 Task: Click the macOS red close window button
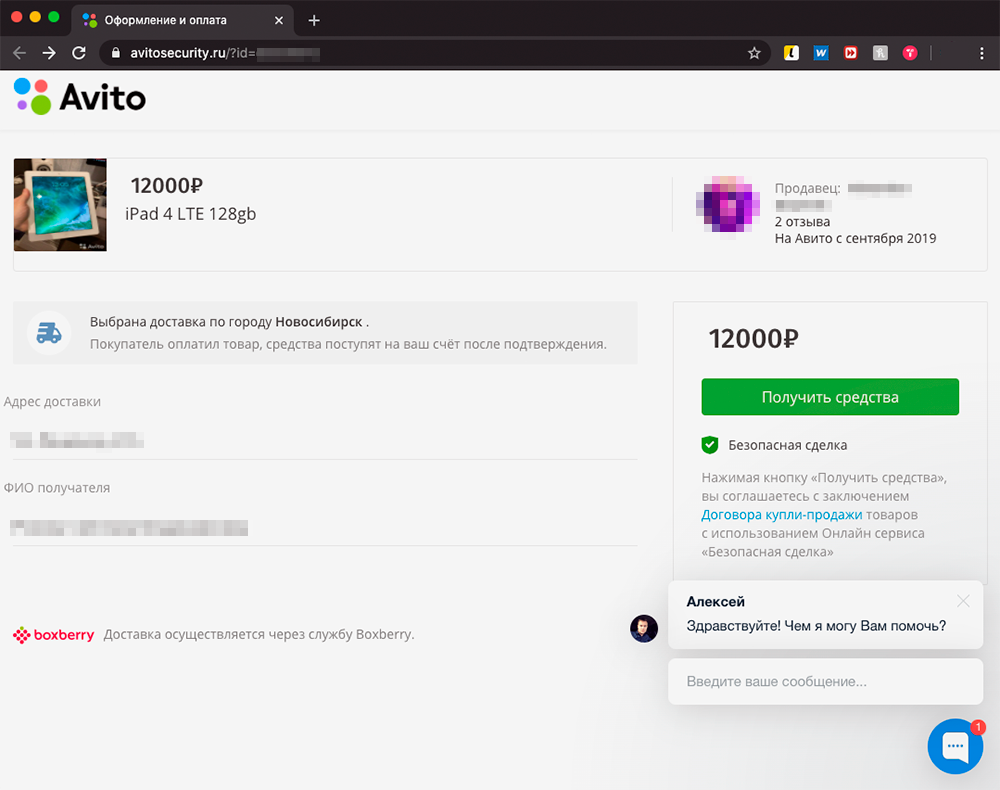click(x=17, y=17)
